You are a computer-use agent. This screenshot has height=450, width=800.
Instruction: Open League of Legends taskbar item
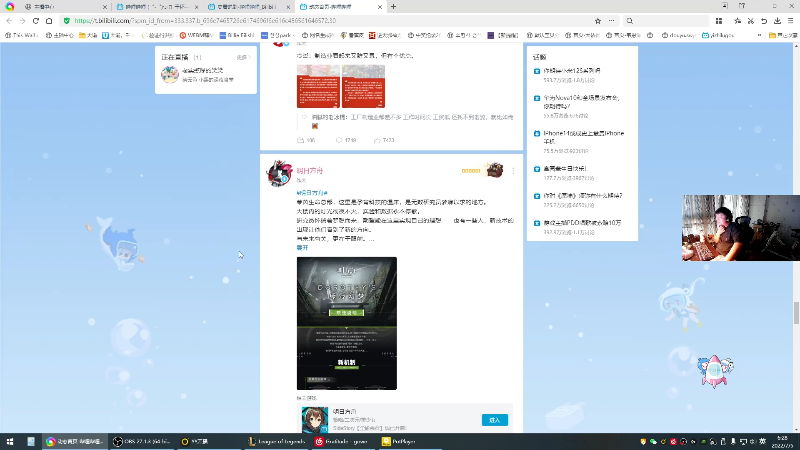pyautogui.click(x=277, y=441)
